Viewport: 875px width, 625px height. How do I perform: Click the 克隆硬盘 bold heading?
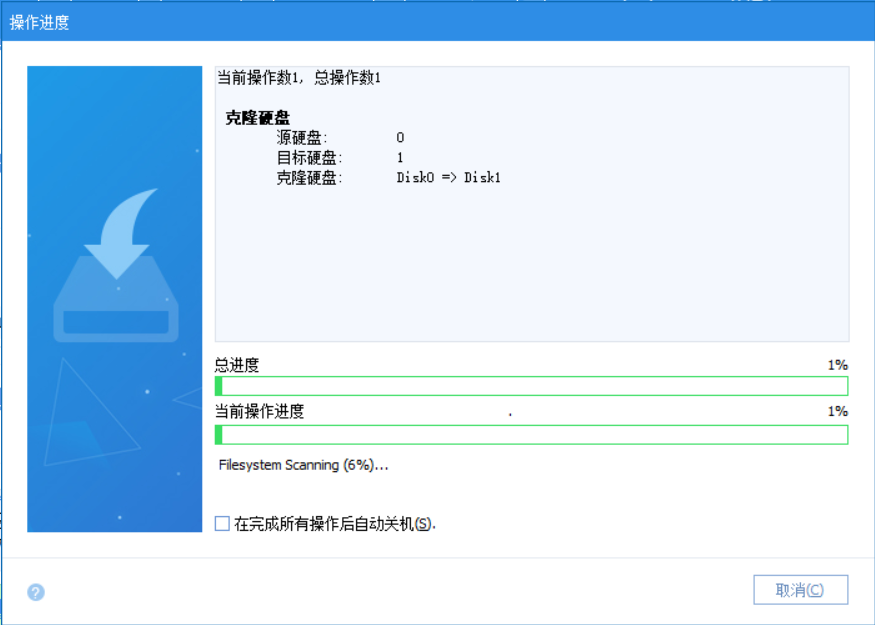pyautogui.click(x=257, y=118)
